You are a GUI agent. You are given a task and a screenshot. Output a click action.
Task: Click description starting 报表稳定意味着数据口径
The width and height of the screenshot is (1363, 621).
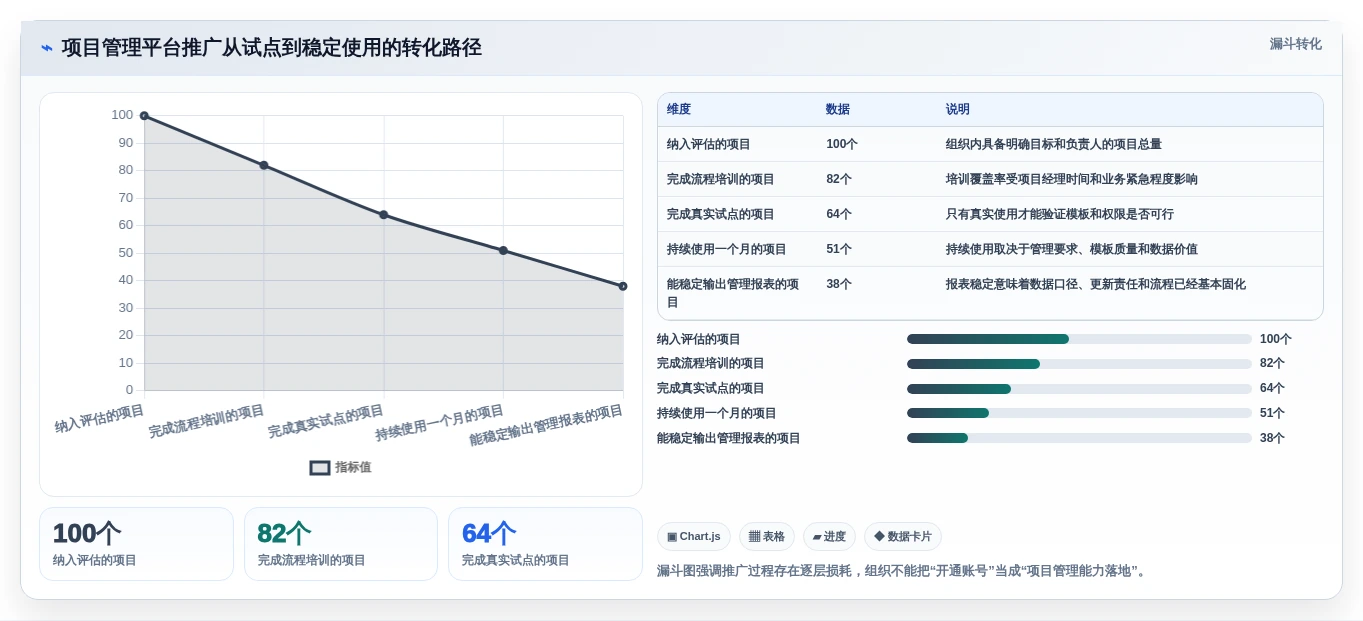[1096, 284]
